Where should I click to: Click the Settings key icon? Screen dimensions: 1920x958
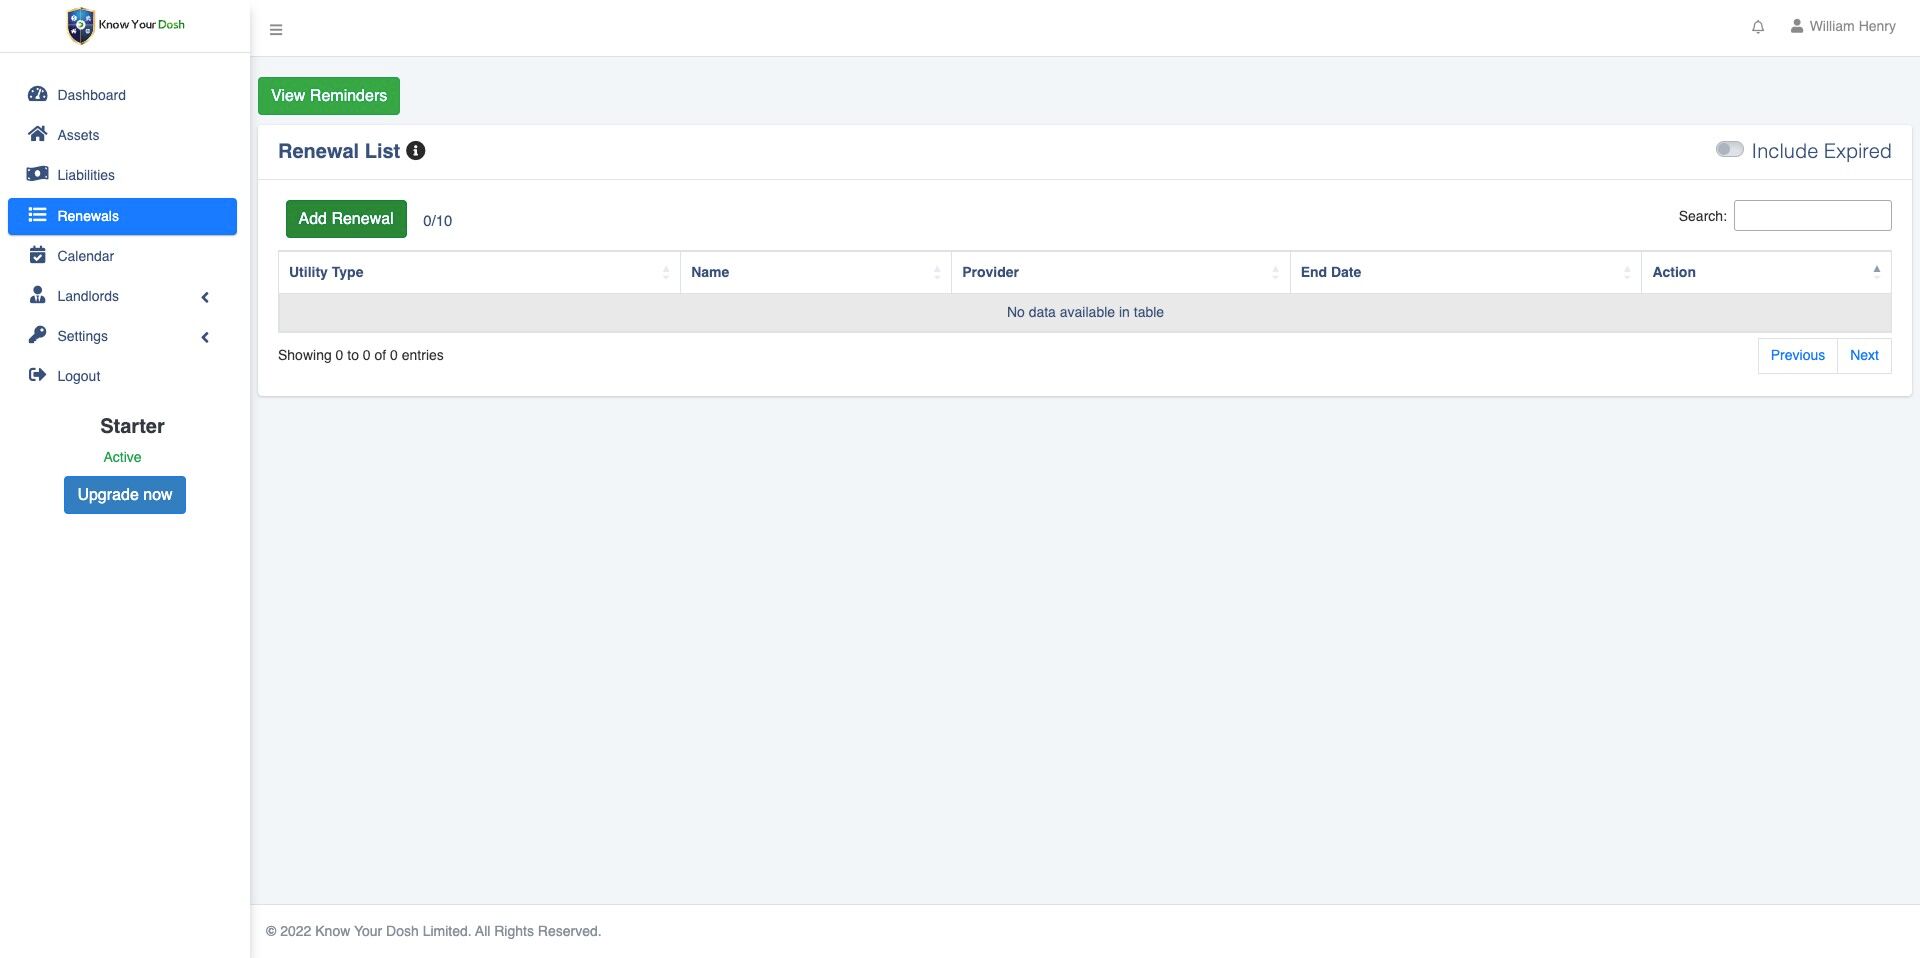[x=38, y=335]
